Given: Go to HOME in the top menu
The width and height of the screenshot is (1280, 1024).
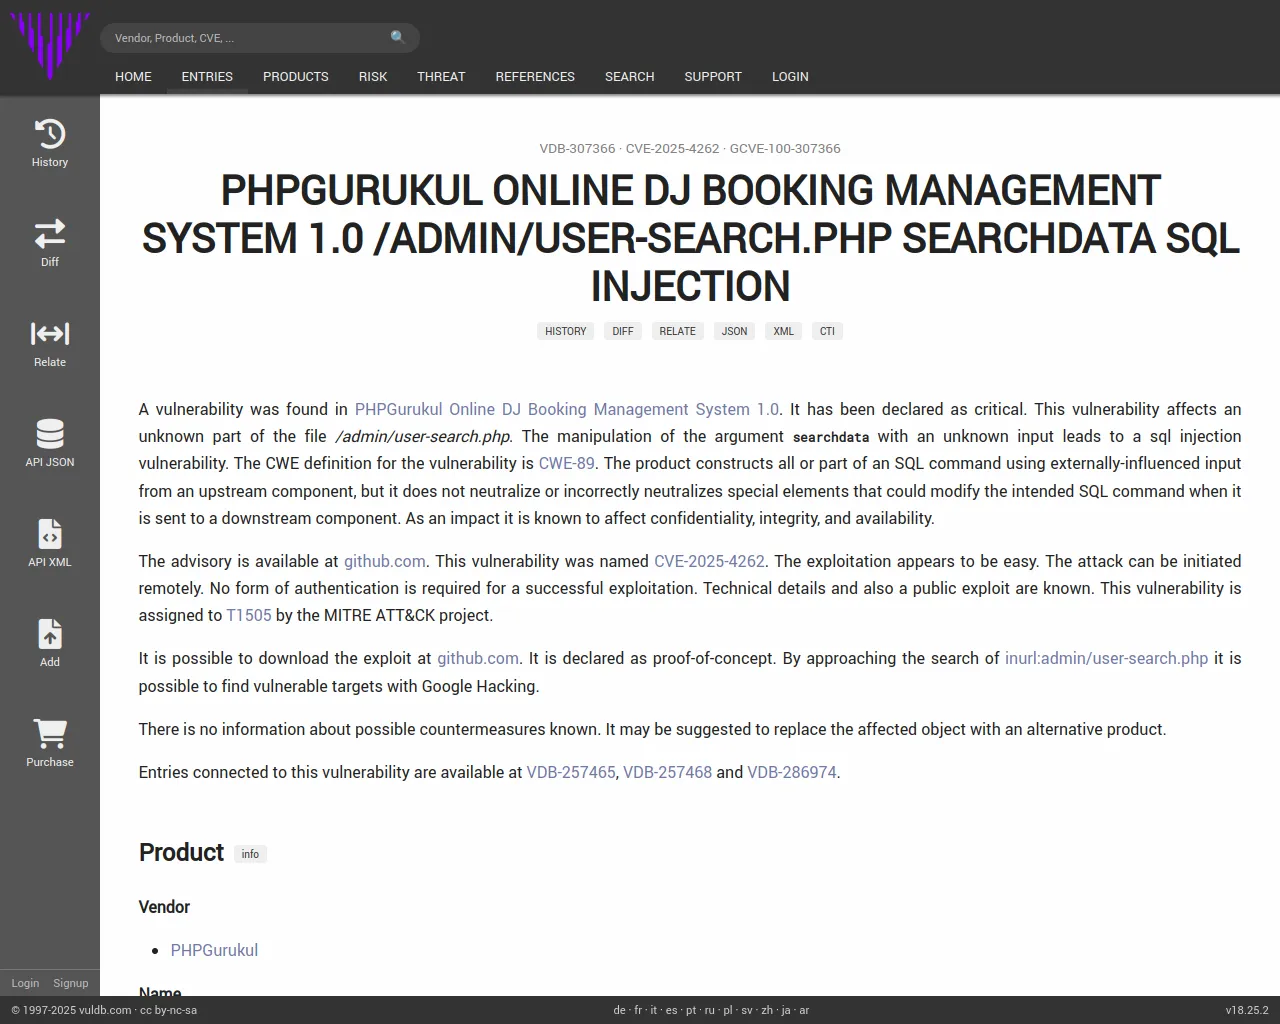Looking at the screenshot, I should [133, 77].
